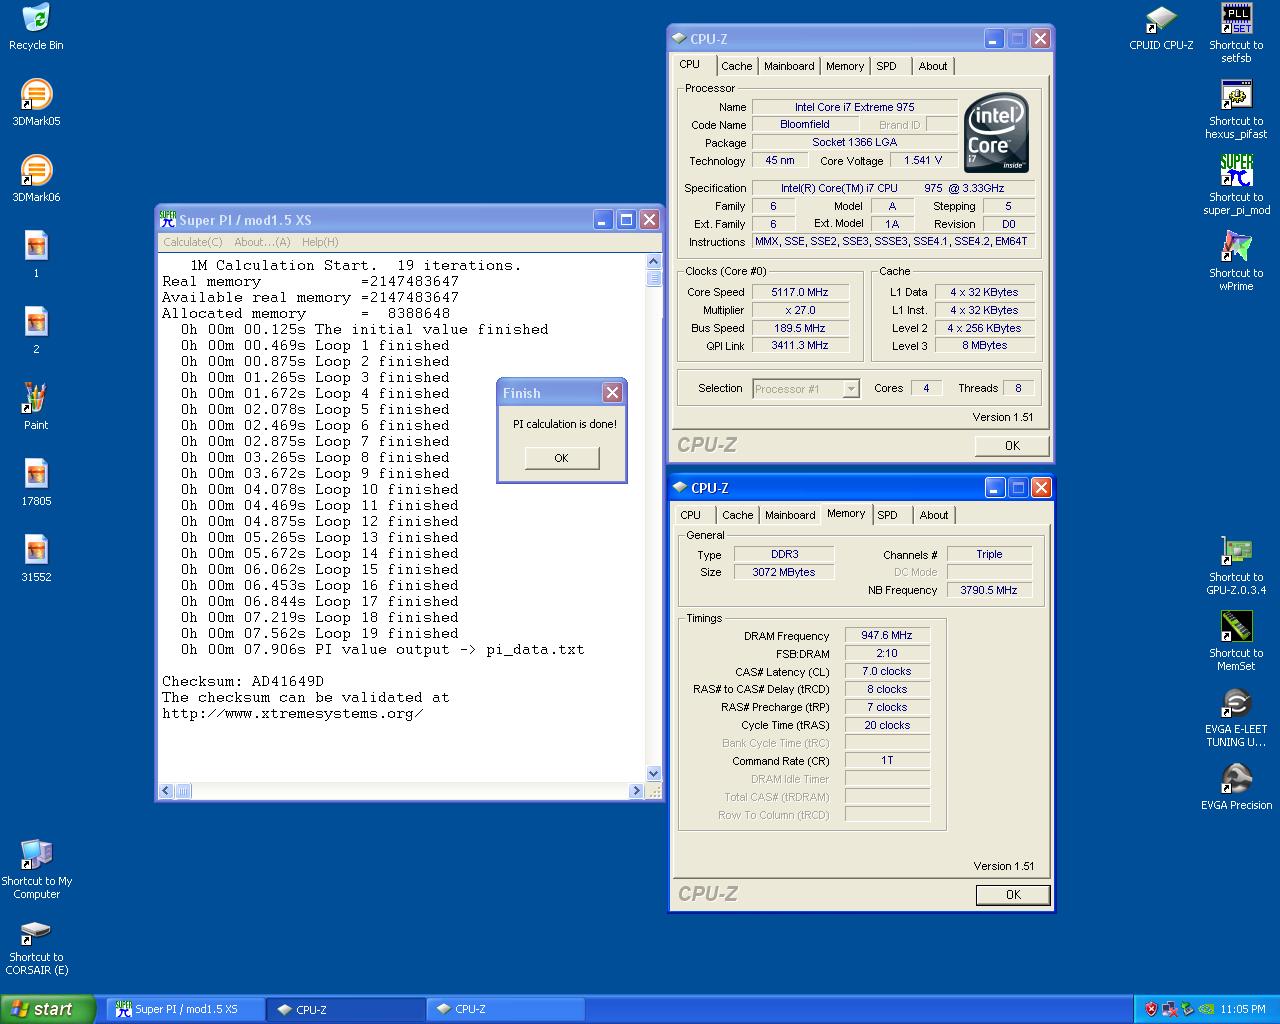
Task: Click Super PI vertical scrollbar up arrow
Action: [x=654, y=262]
